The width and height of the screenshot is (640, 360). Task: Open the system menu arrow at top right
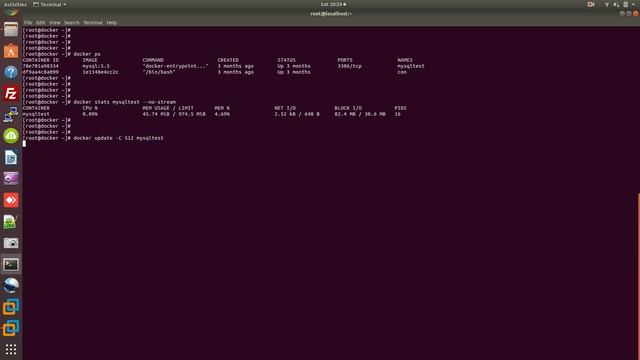[633, 4]
